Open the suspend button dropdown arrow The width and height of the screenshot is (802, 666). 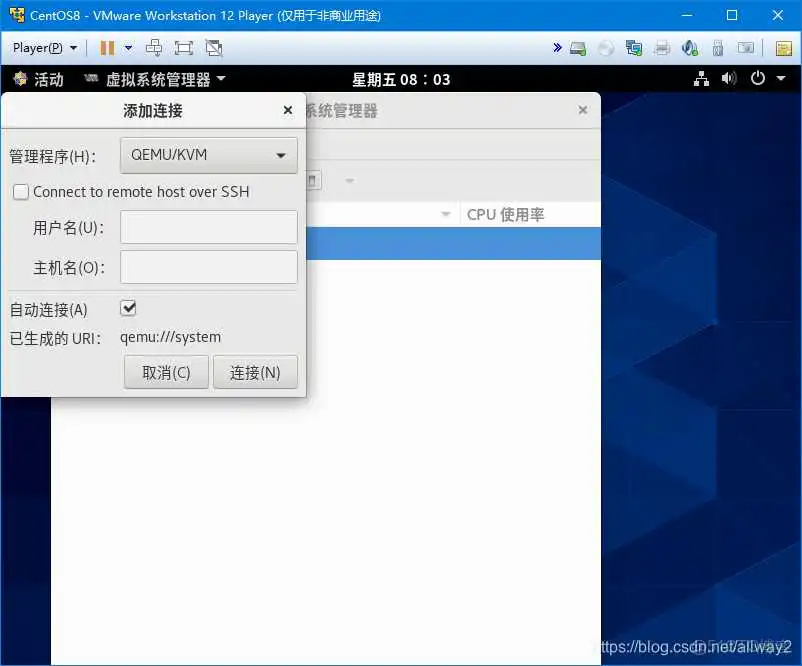click(x=129, y=47)
